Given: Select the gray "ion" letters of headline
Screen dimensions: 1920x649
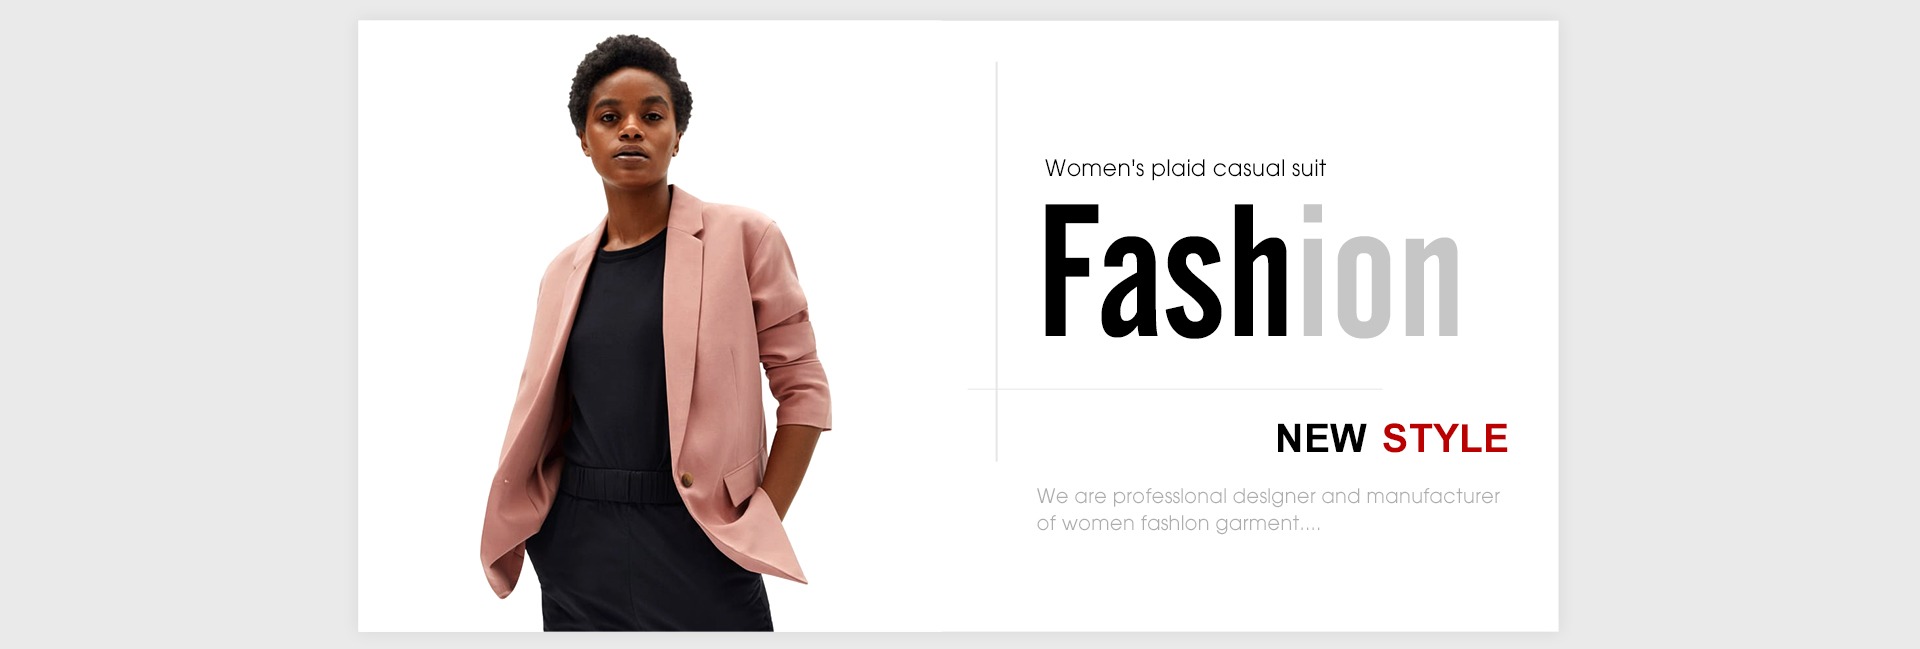Looking at the screenshot, I should pos(1381,271).
